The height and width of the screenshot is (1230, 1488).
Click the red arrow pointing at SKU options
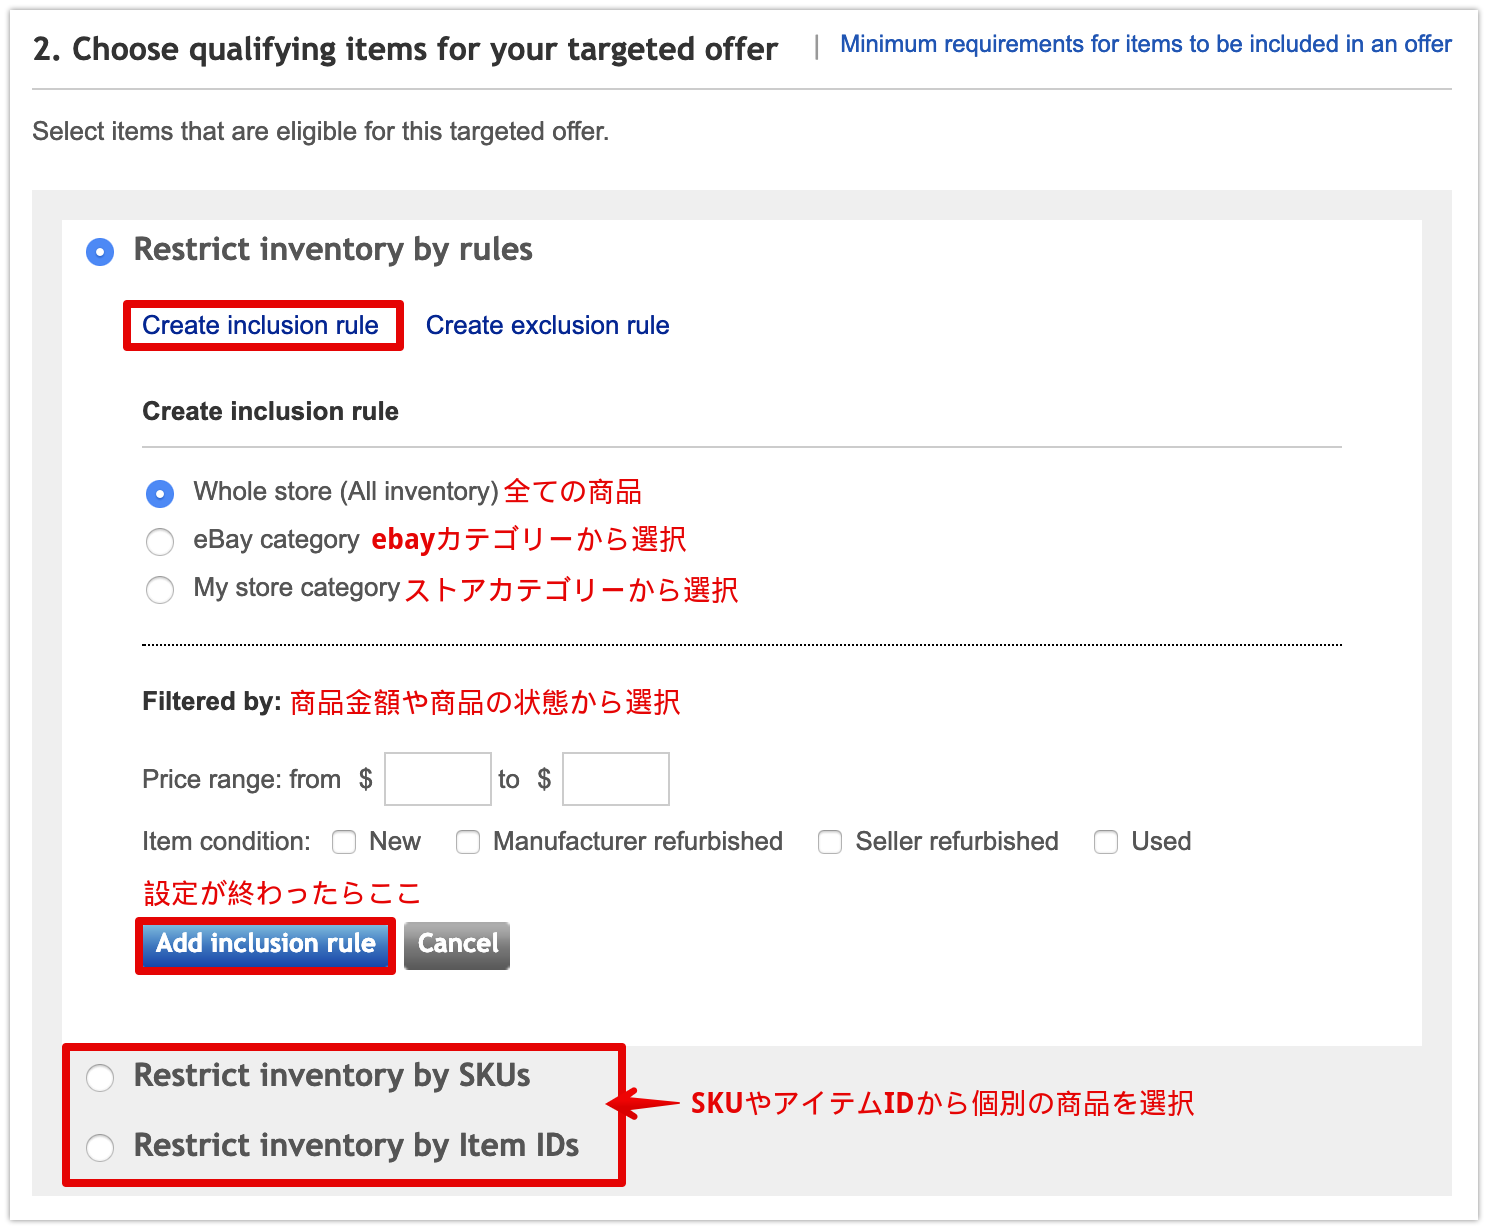point(644,1104)
